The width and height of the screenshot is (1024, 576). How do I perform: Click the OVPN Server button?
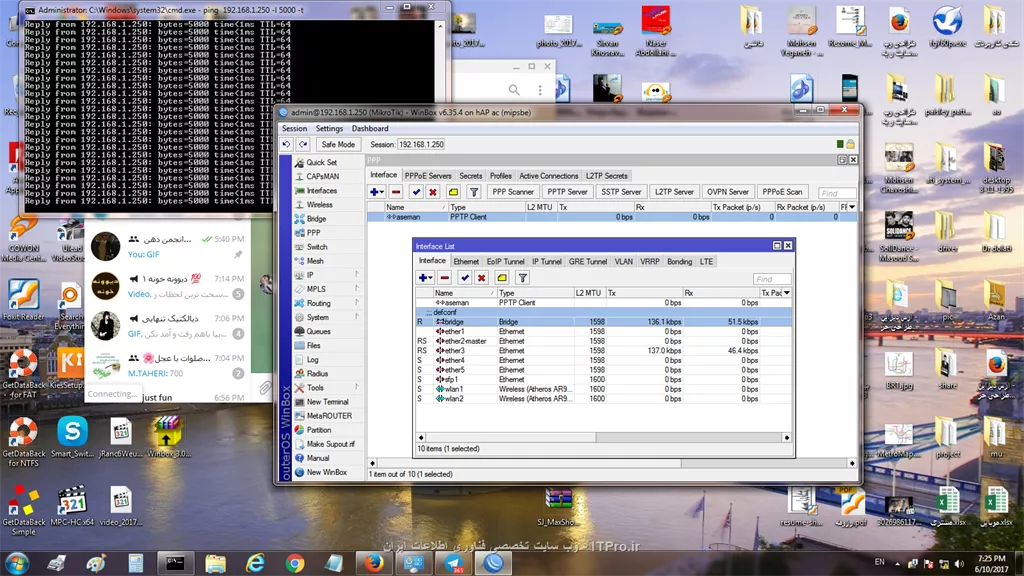point(728,192)
